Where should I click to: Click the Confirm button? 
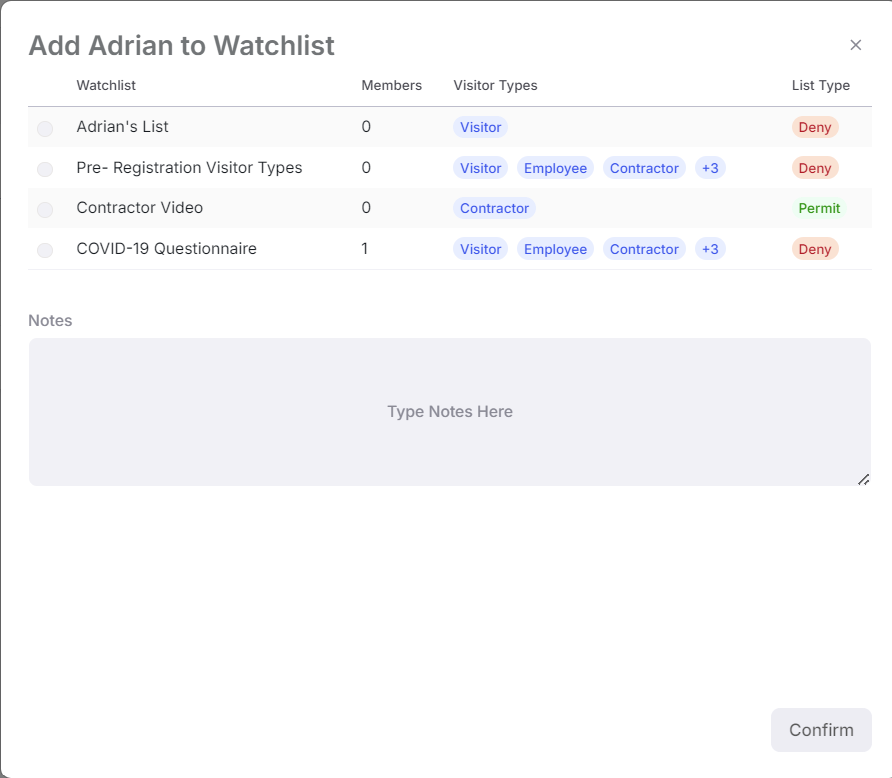click(x=821, y=730)
